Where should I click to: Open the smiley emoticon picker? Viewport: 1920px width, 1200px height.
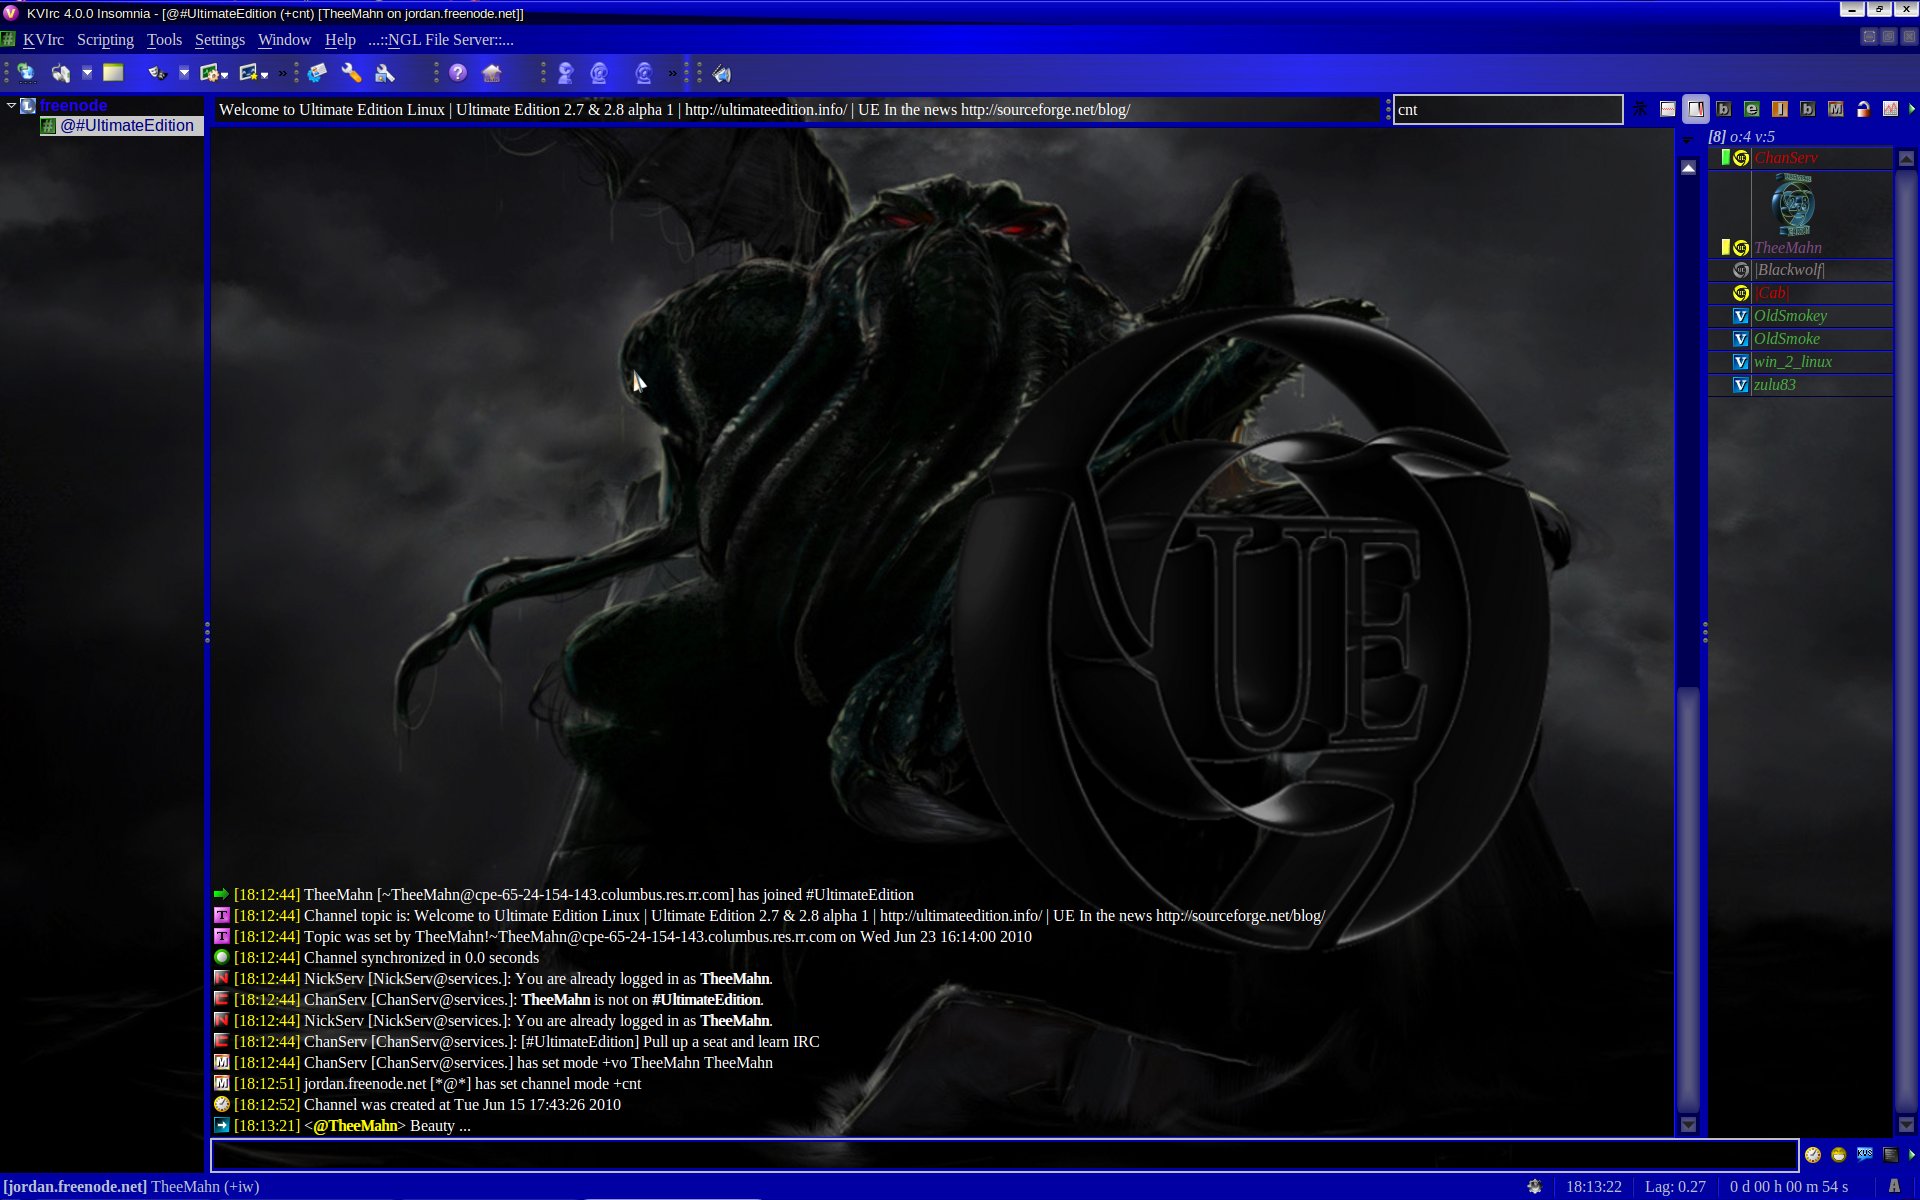click(1838, 1155)
